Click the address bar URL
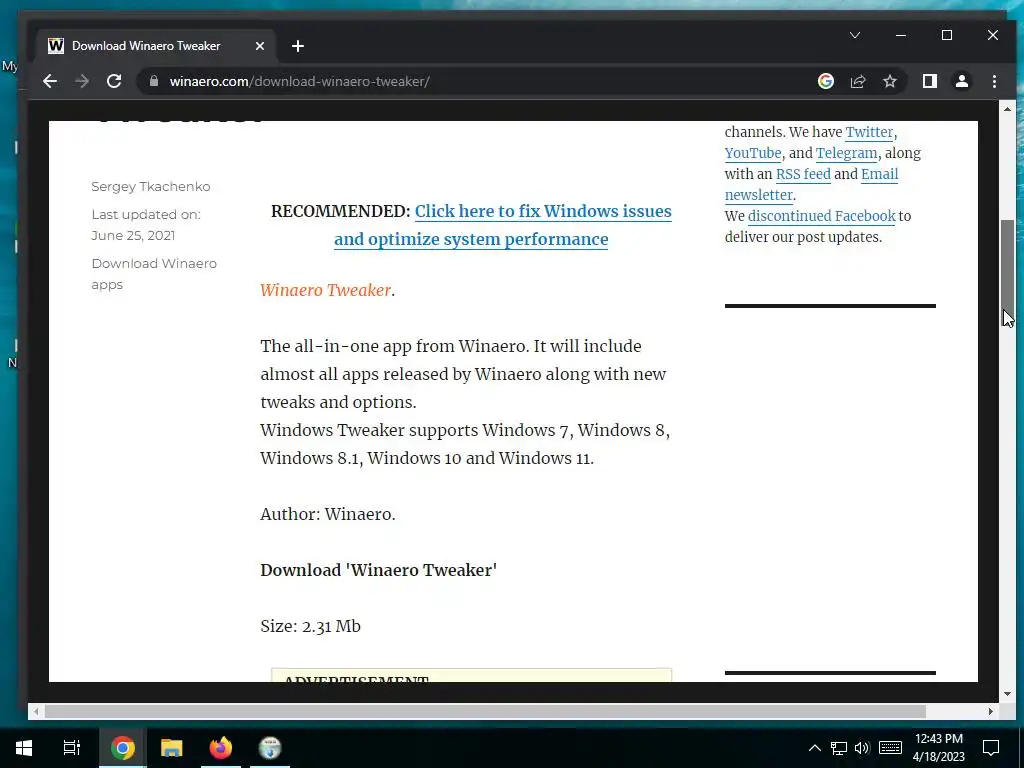1024x768 pixels. (299, 81)
